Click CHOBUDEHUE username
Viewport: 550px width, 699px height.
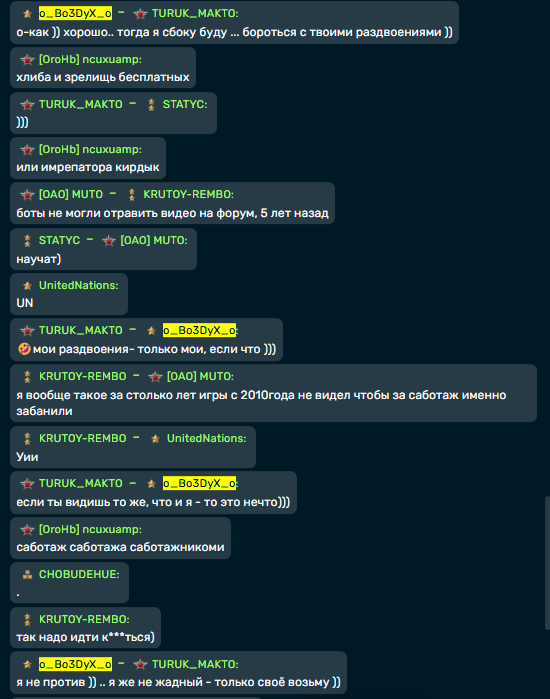pos(79,575)
